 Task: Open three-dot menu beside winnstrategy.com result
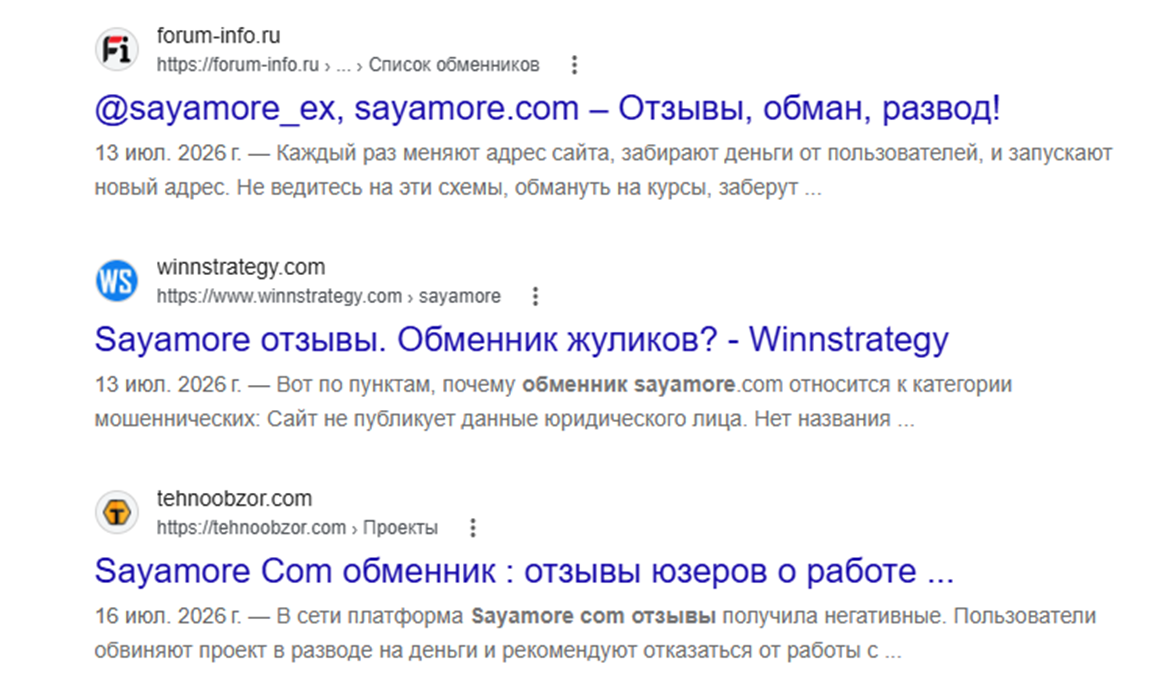[x=536, y=296]
